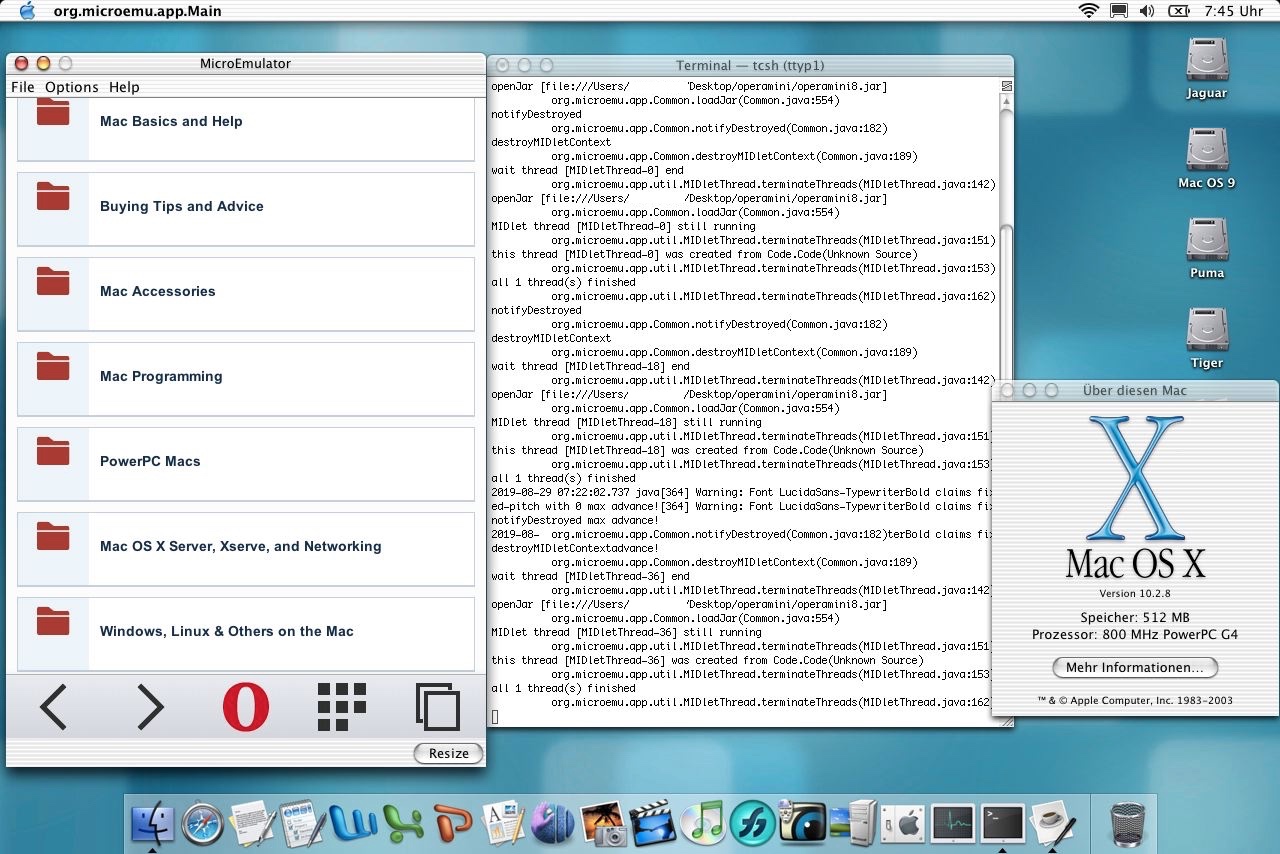Image resolution: width=1280 pixels, height=854 pixels.
Task: Open Finder from the Dock
Action: [x=153, y=823]
